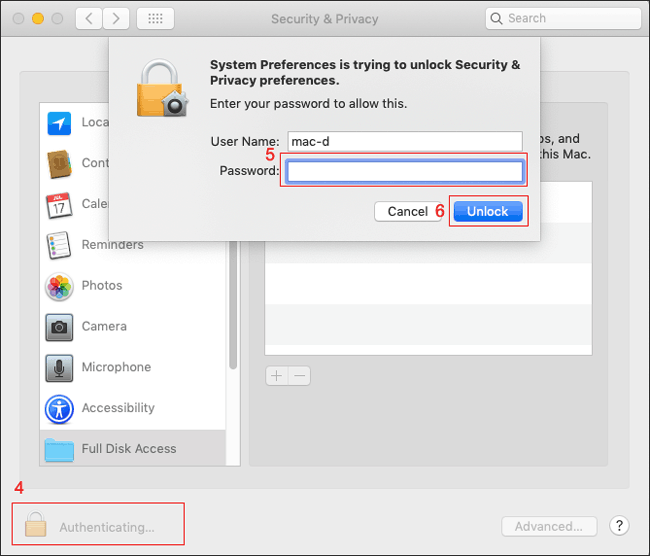
Task: Cancel the password dialog
Action: click(x=407, y=211)
